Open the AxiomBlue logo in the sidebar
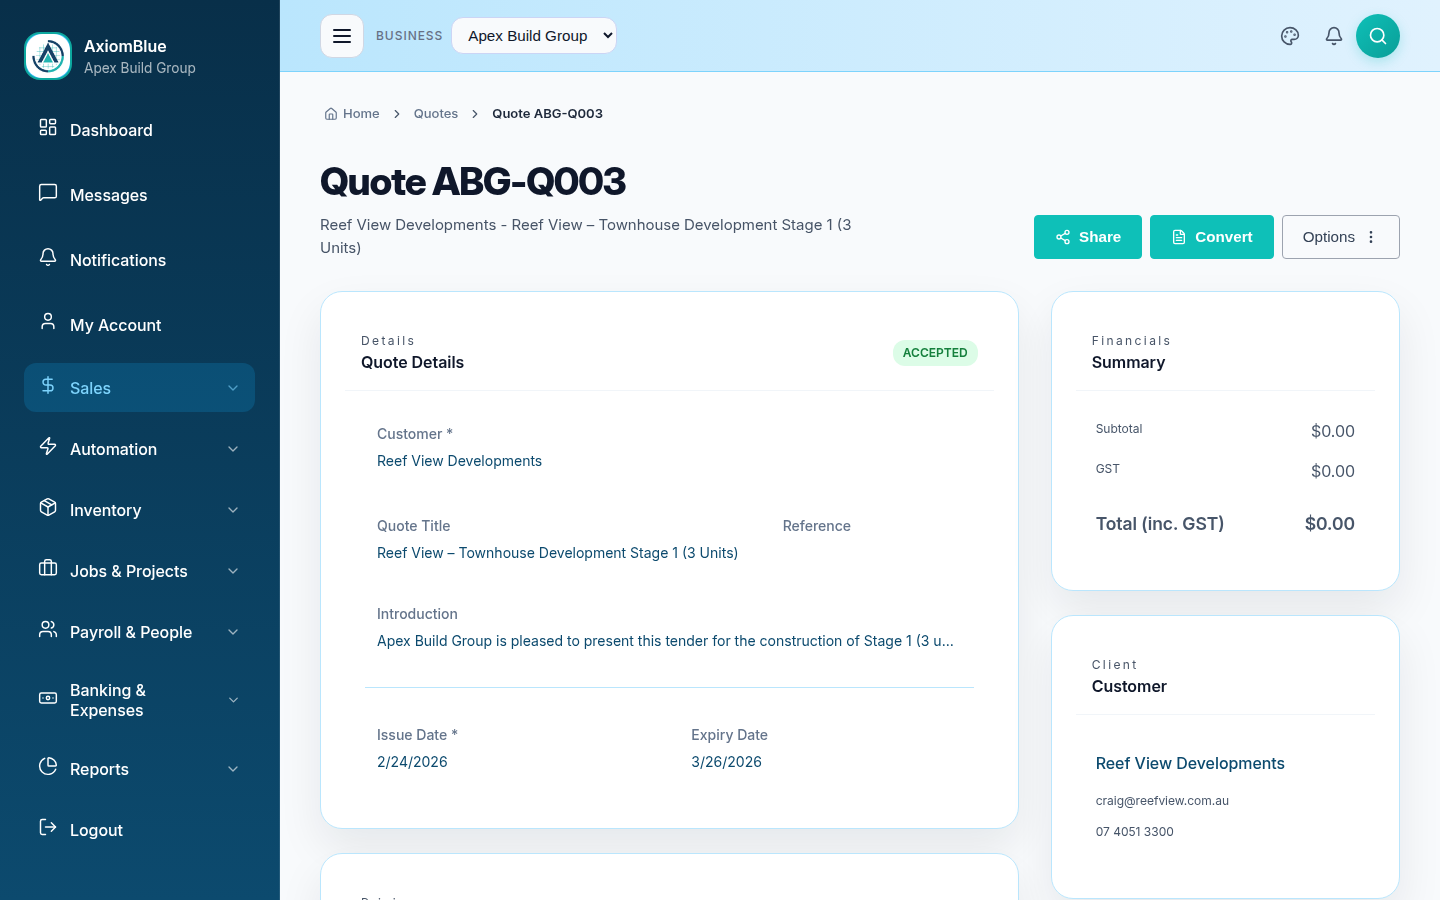 (x=48, y=56)
